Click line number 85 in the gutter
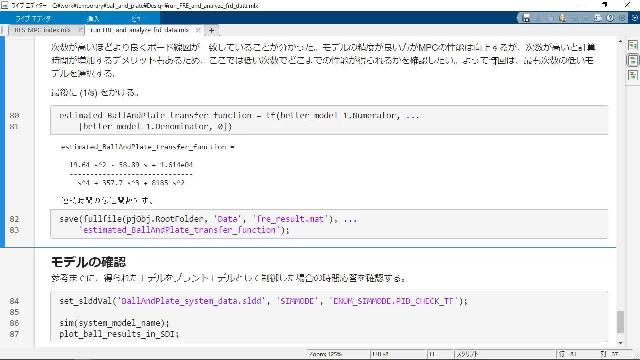640x360 pixels. tap(14, 312)
